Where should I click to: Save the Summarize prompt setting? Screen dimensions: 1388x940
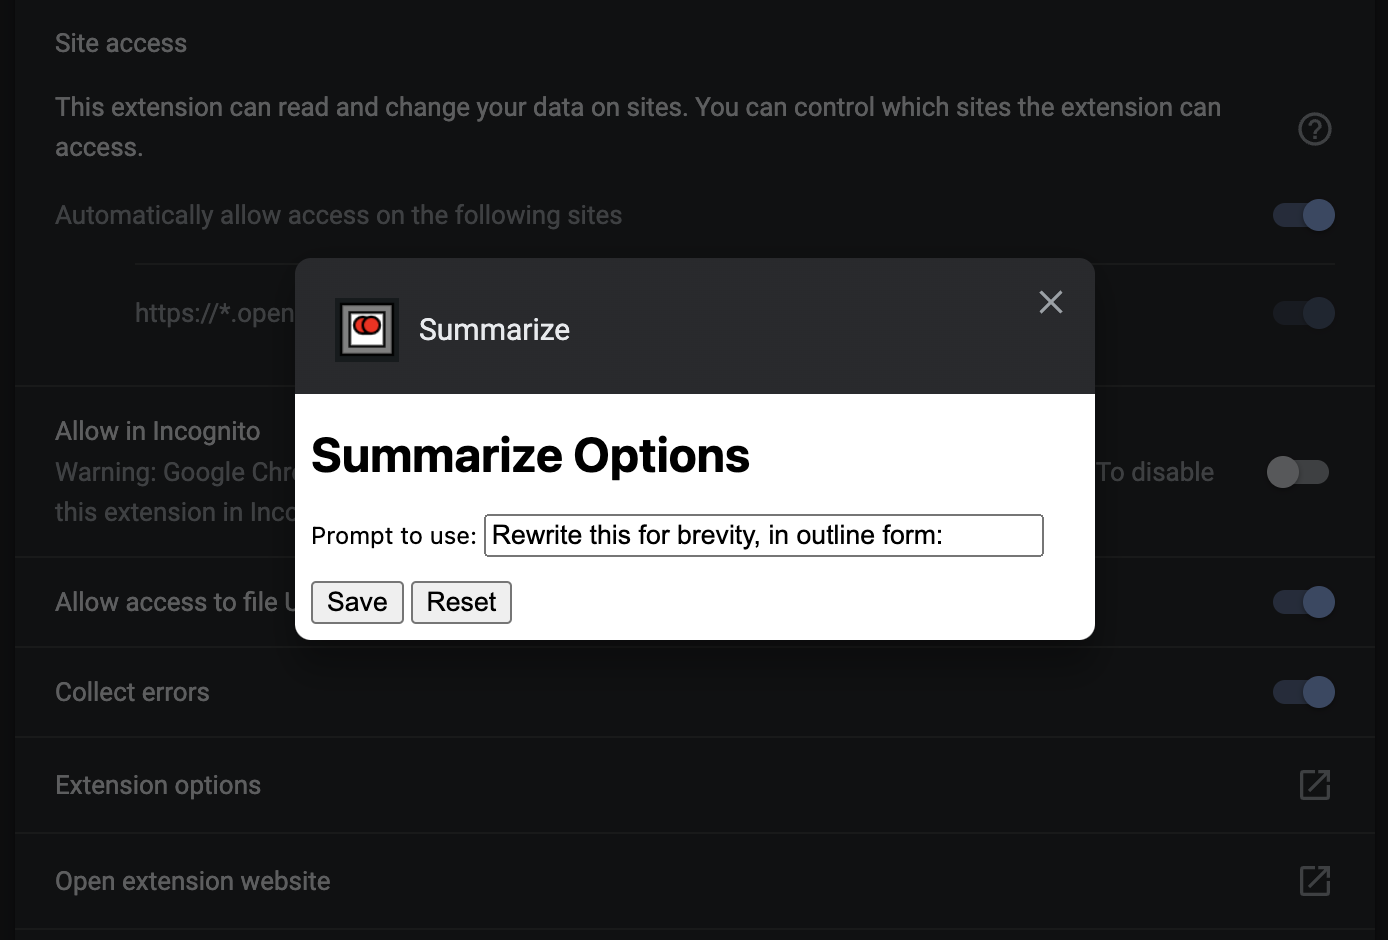(357, 602)
